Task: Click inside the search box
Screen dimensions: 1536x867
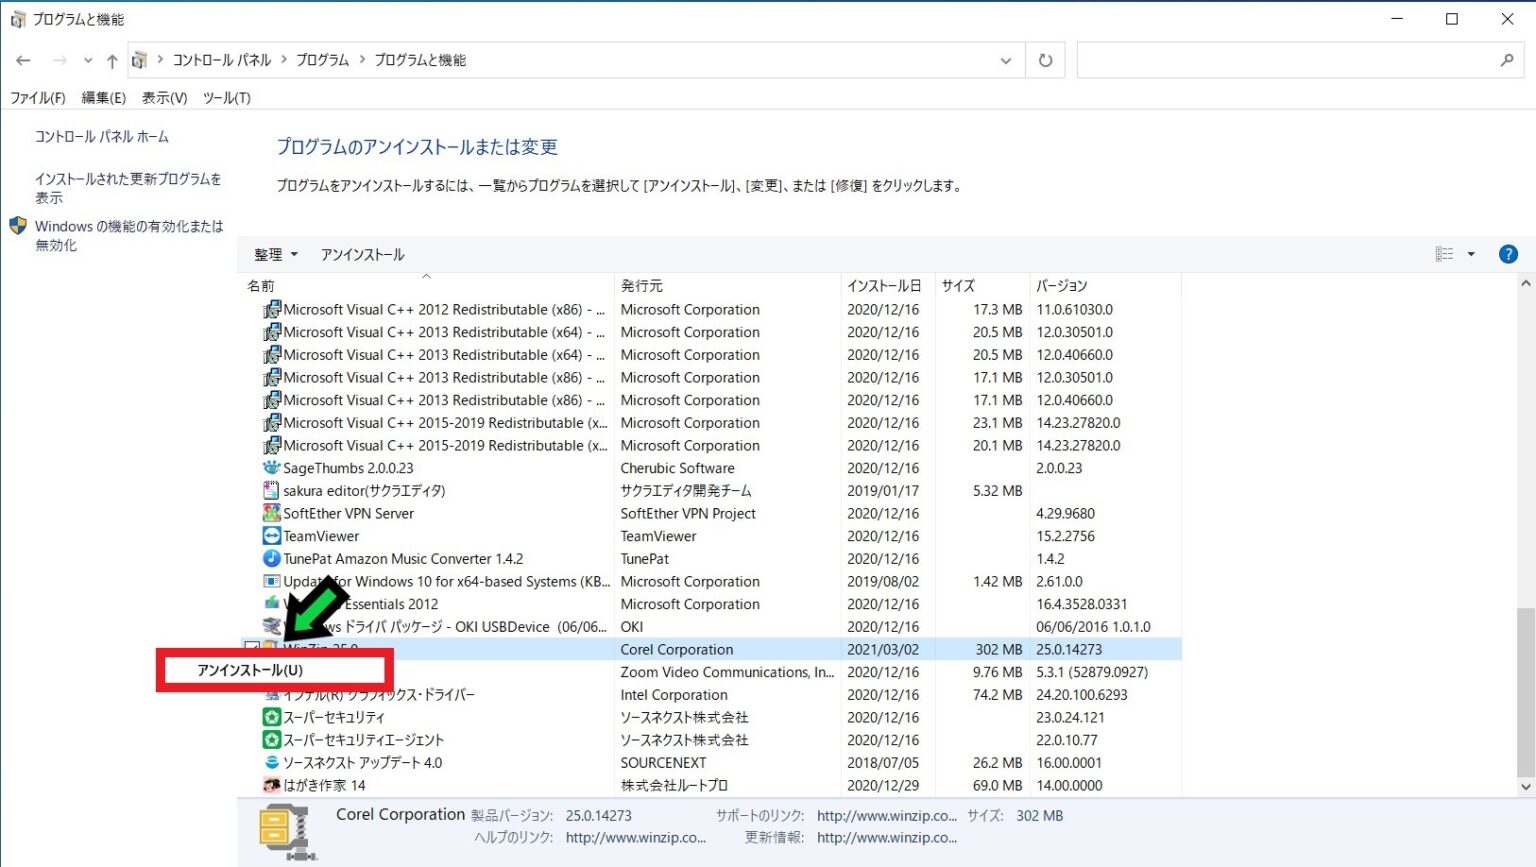Action: [x=1290, y=60]
